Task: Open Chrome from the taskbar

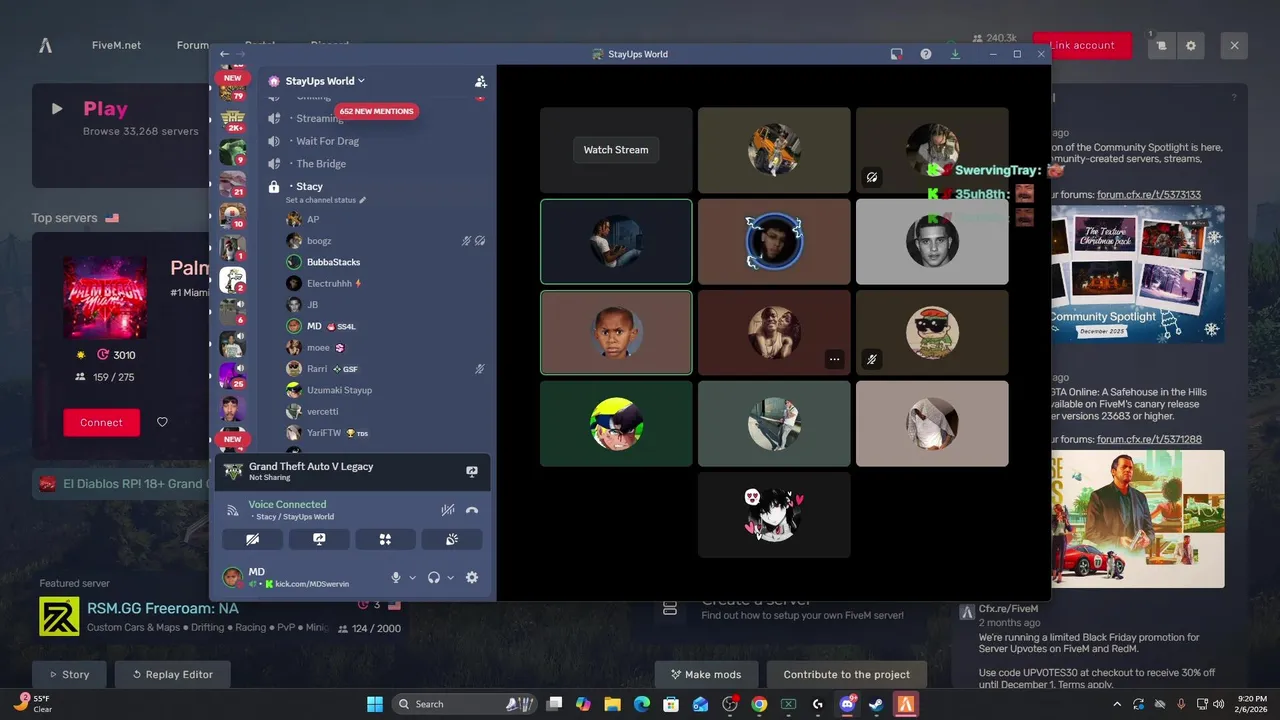Action: [759, 704]
